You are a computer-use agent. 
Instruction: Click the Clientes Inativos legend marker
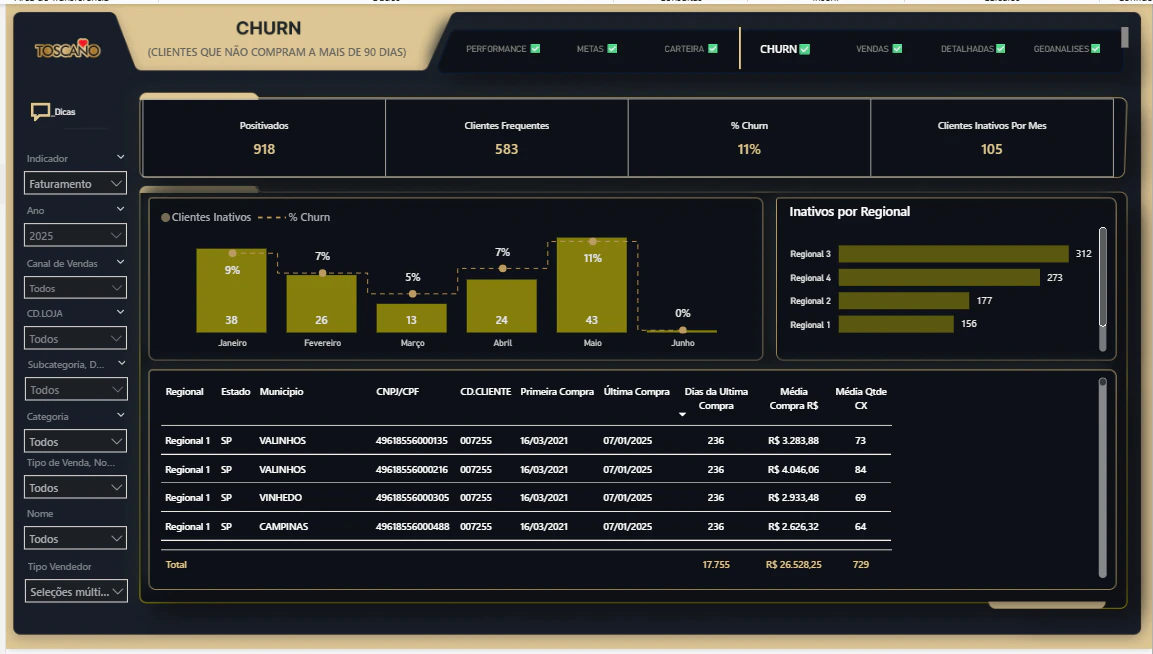[165, 217]
